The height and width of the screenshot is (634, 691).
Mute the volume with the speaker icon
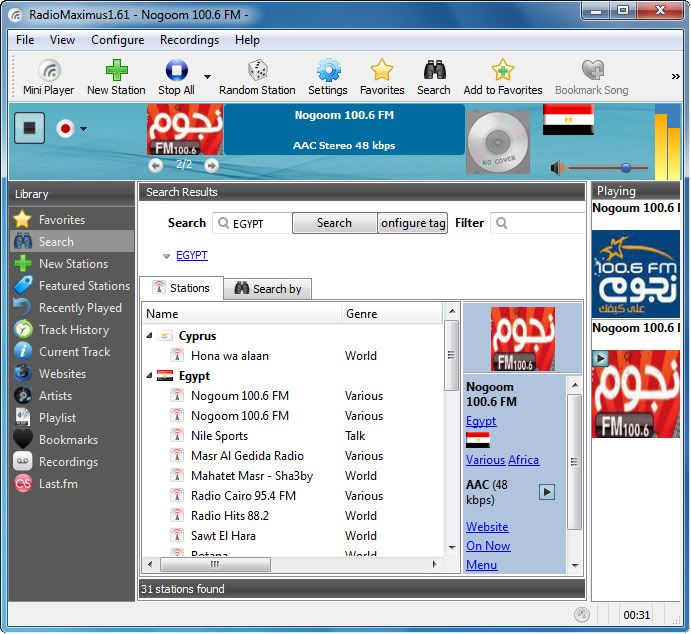click(557, 168)
